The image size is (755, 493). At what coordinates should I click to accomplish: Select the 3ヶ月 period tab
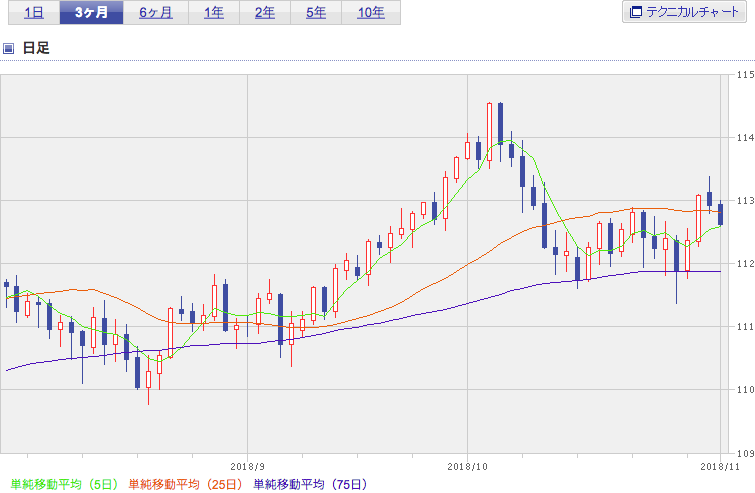click(x=91, y=12)
